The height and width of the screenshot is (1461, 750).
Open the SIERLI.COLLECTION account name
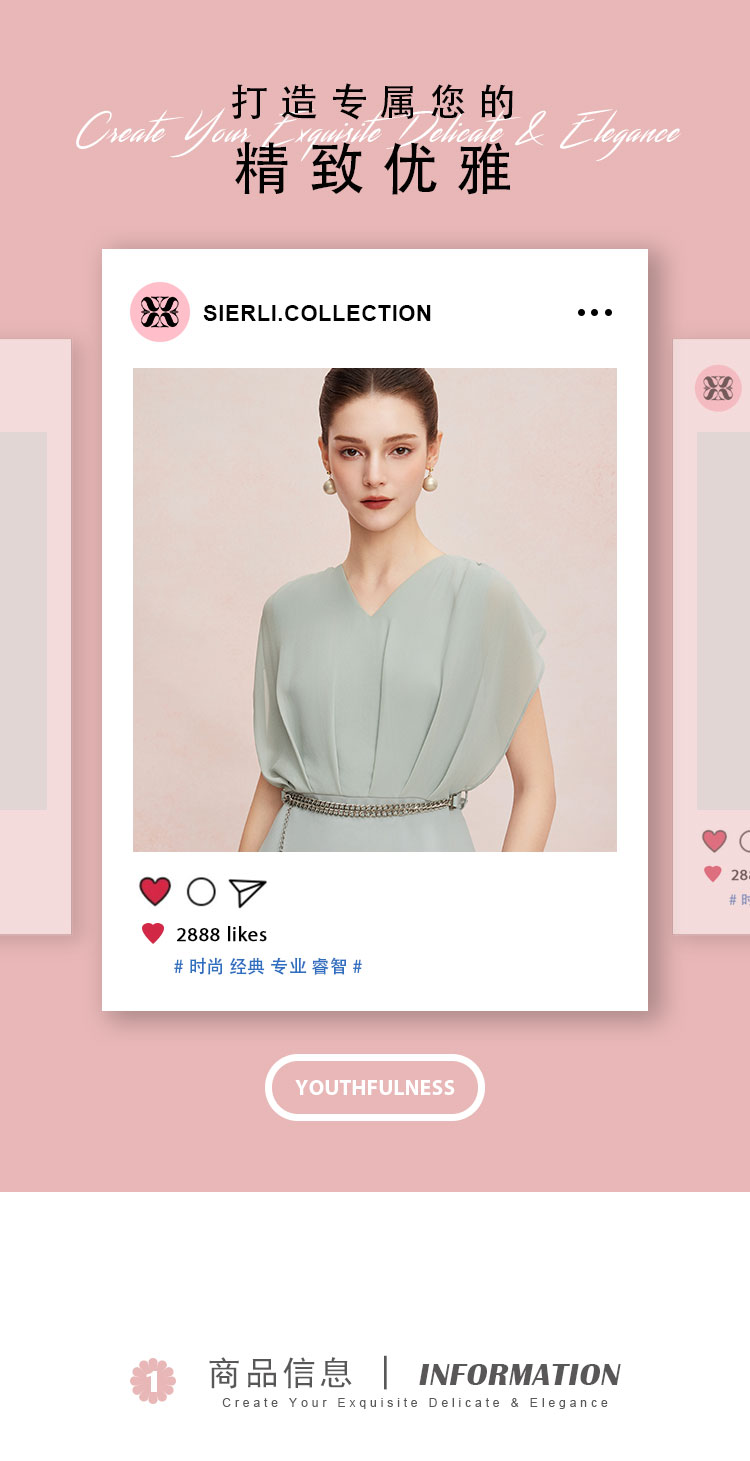[x=317, y=313]
